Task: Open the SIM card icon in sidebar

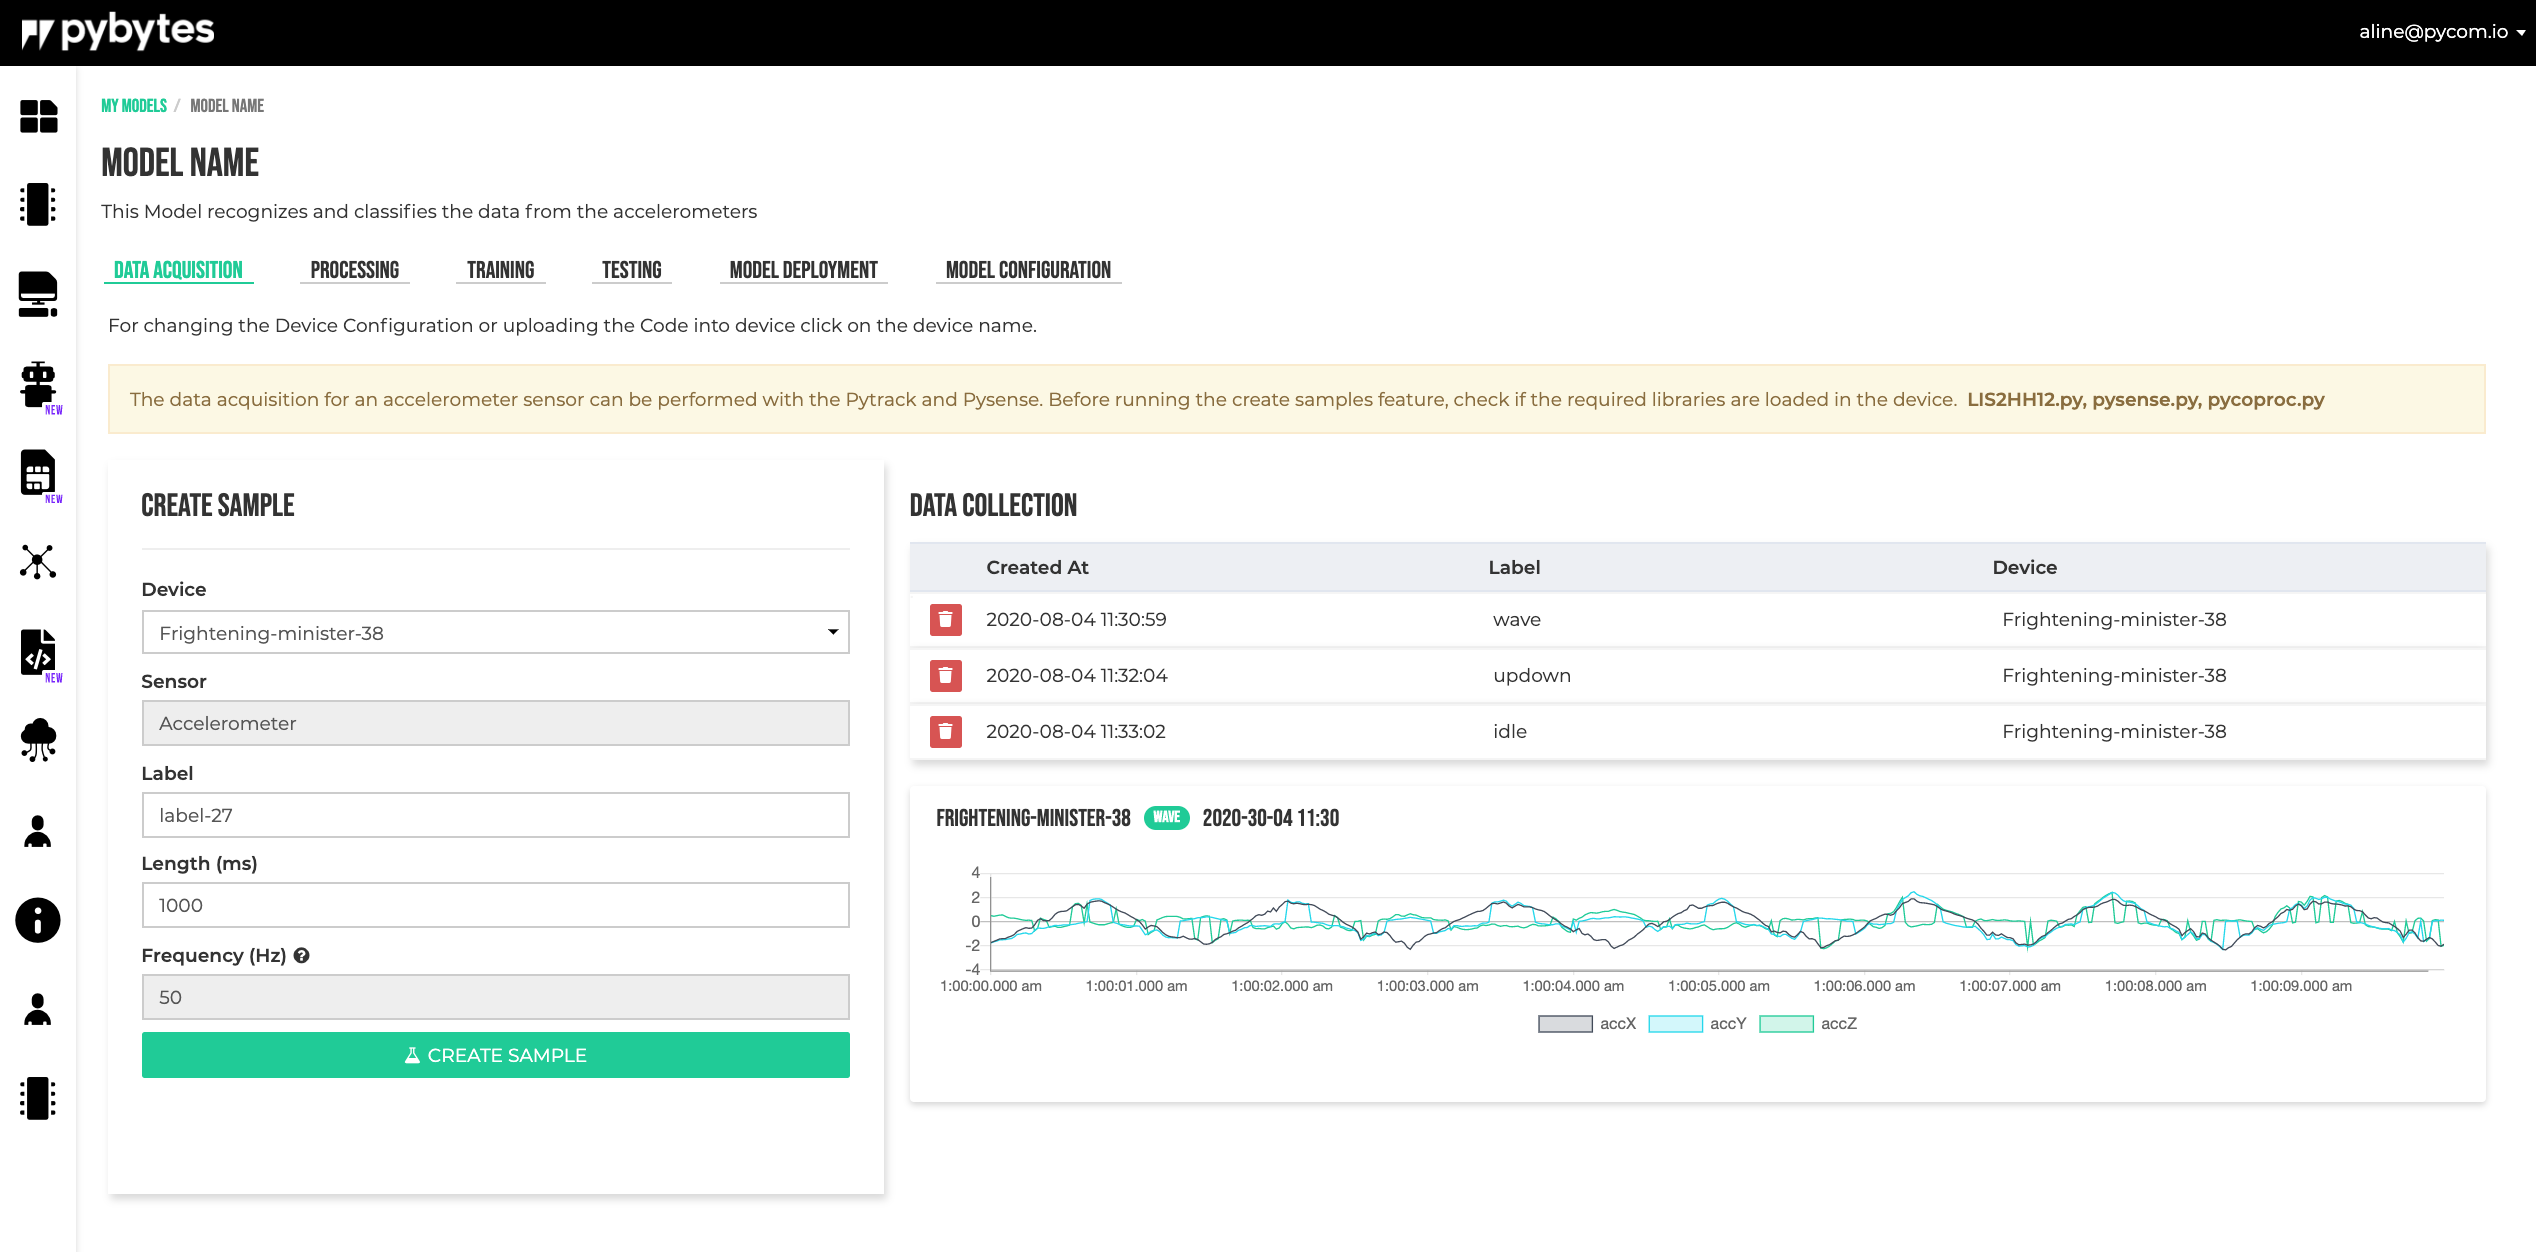Action: click(x=38, y=473)
